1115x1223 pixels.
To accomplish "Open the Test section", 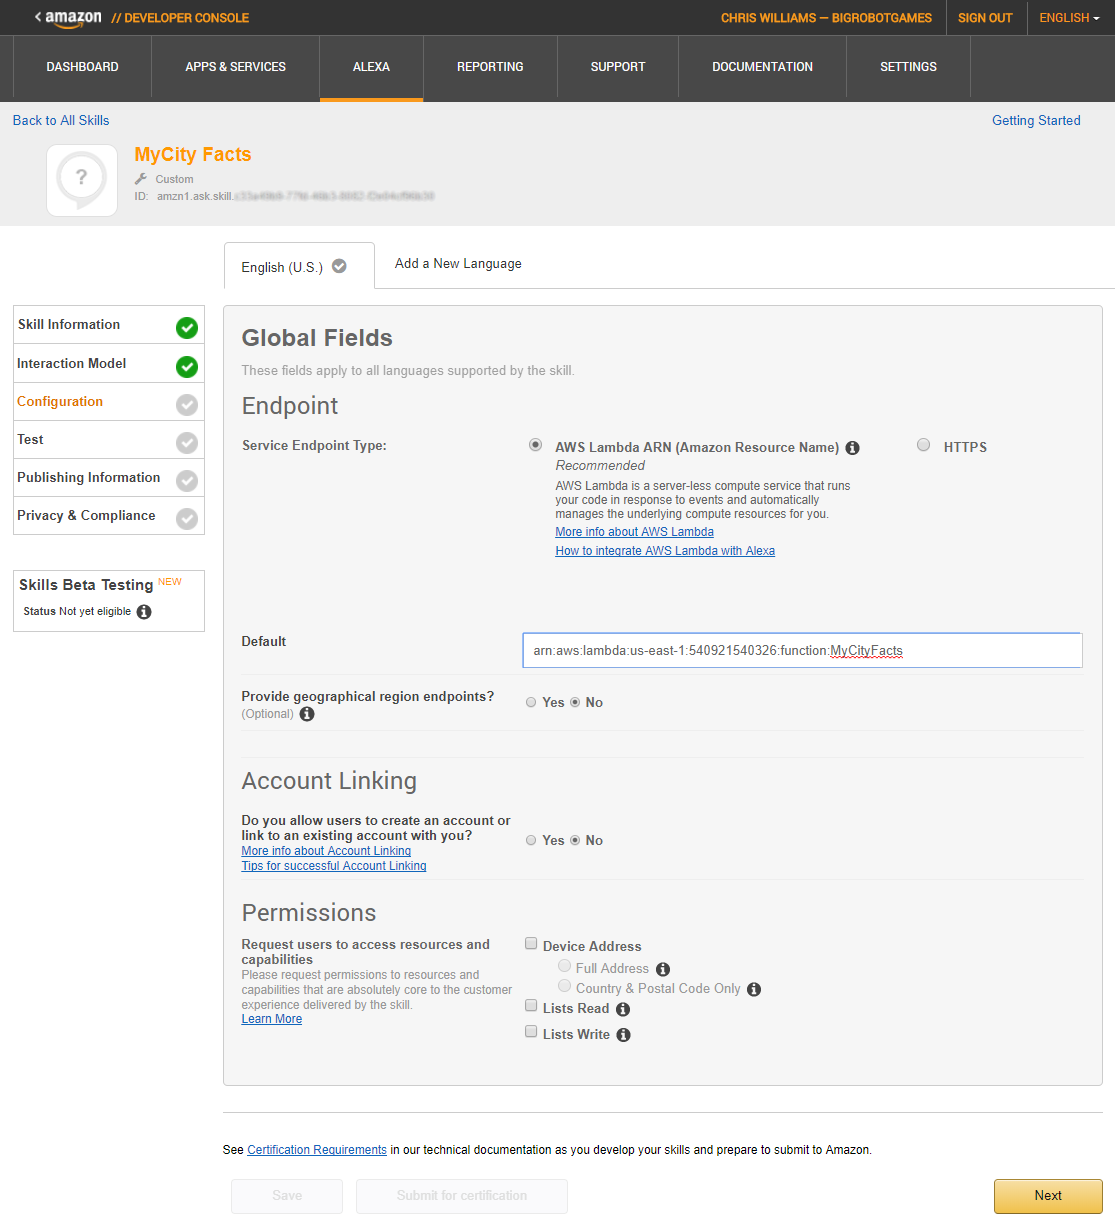I will [x=109, y=440].
